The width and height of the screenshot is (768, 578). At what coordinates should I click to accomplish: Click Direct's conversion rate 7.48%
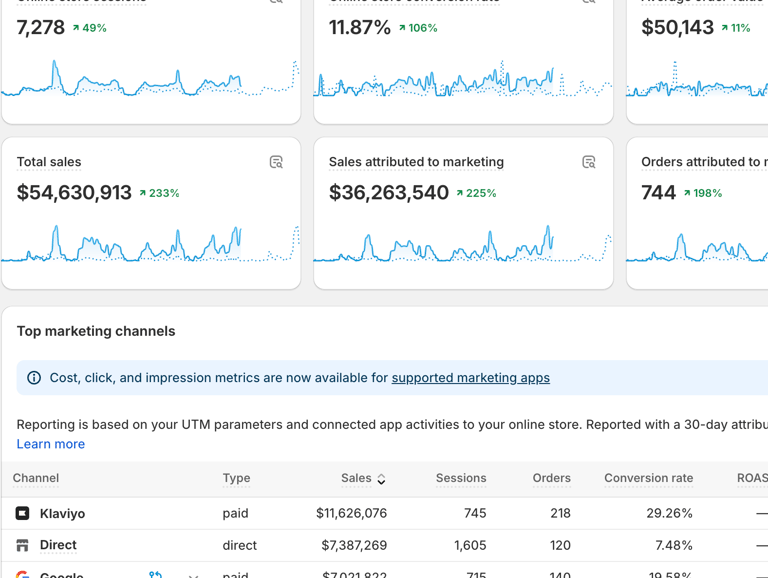coord(674,545)
